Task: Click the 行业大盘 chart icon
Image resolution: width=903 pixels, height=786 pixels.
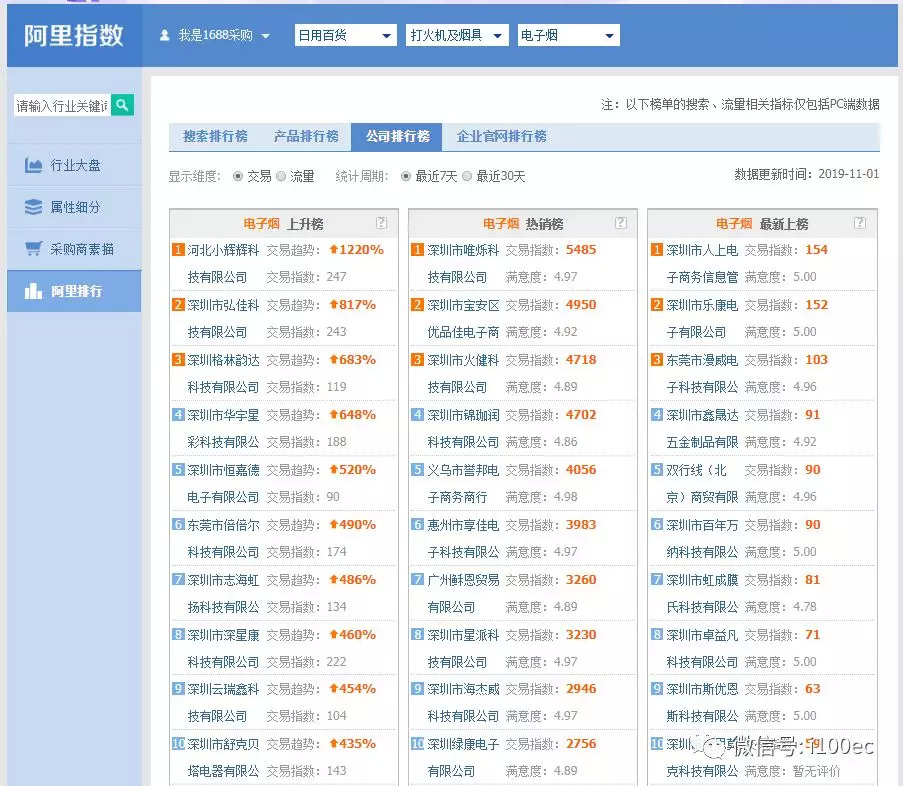Action: click(33, 165)
